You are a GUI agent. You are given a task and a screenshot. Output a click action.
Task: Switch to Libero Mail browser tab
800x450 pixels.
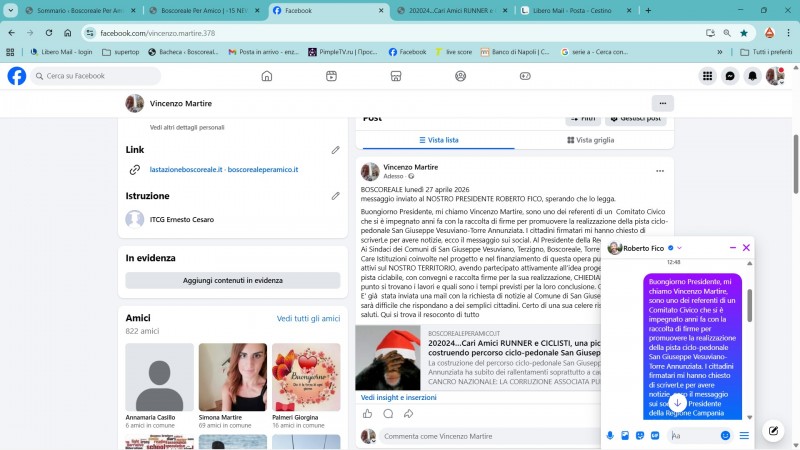(576, 10)
